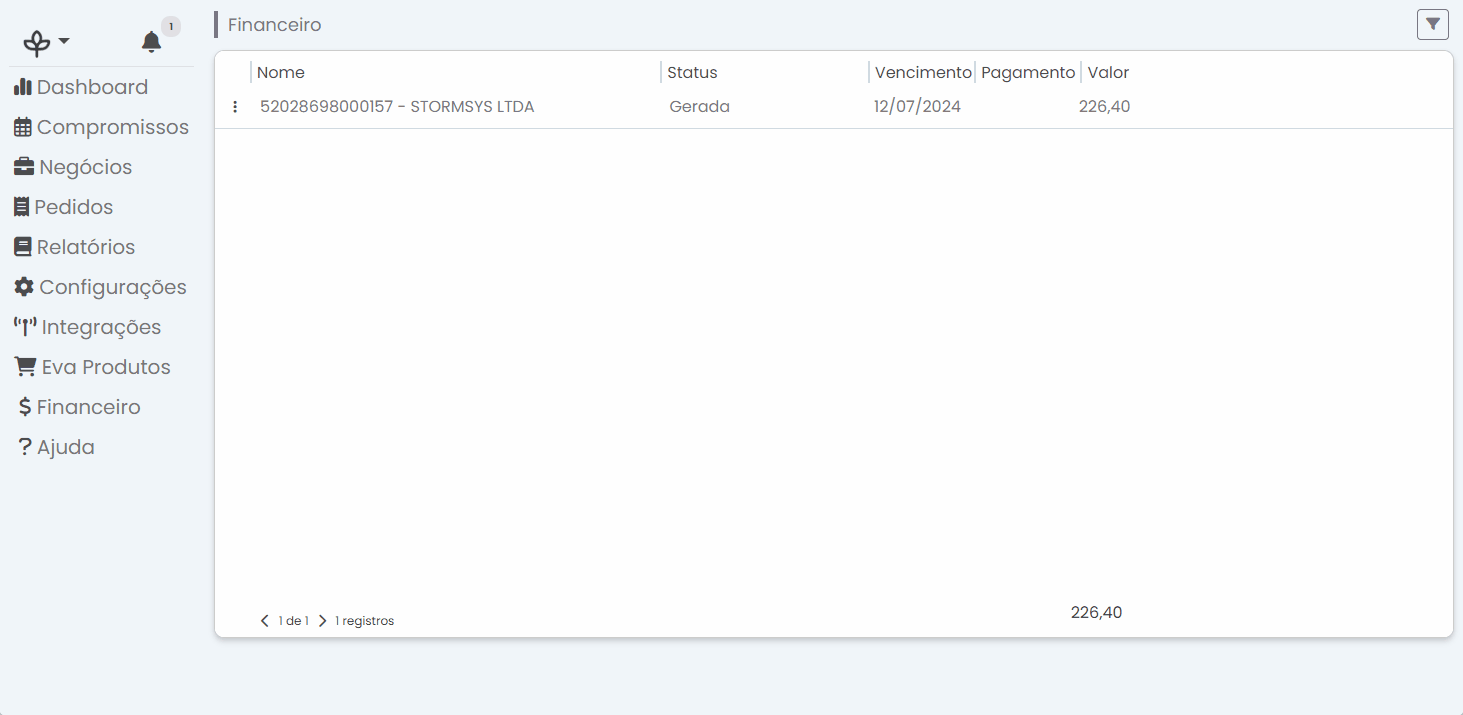Click the notifications bell icon

(x=151, y=42)
